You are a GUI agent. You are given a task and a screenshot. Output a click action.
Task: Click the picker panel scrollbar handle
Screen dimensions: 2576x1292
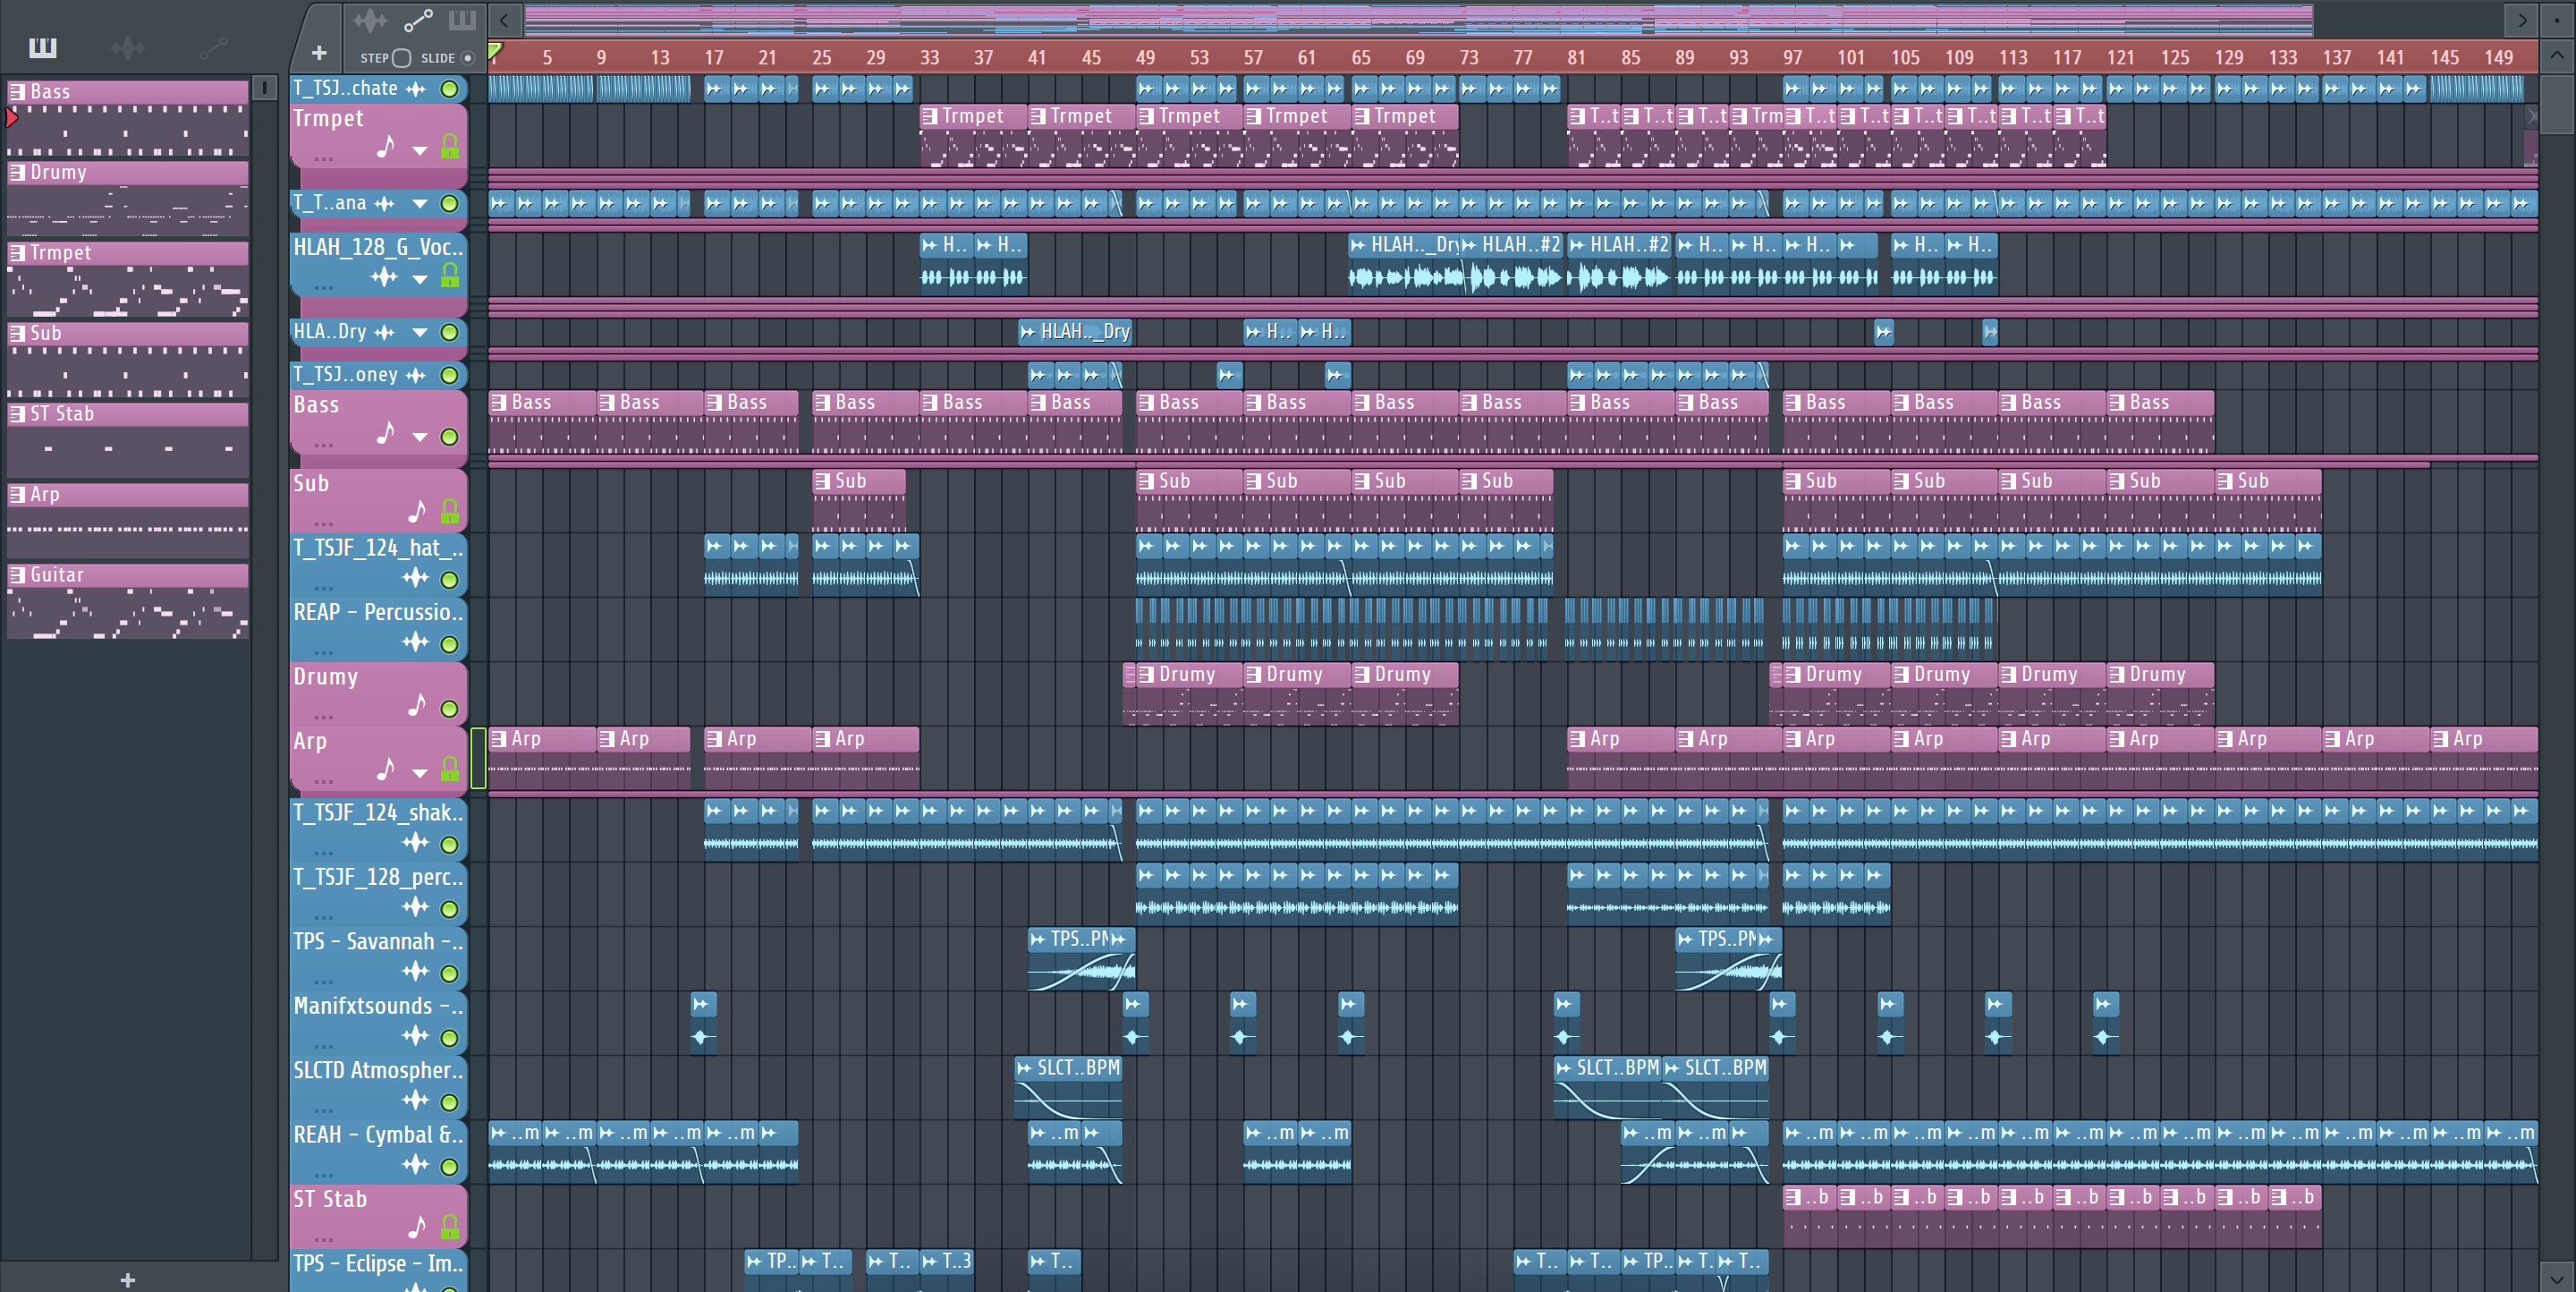(x=264, y=88)
